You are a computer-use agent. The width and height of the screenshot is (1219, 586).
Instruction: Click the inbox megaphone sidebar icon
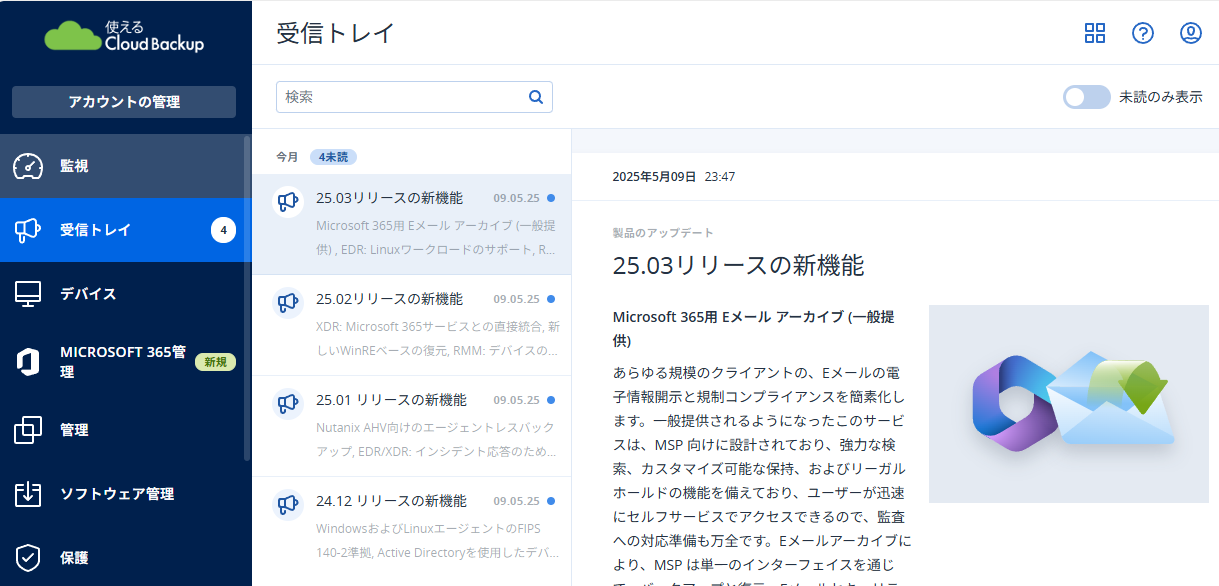click(x=28, y=230)
